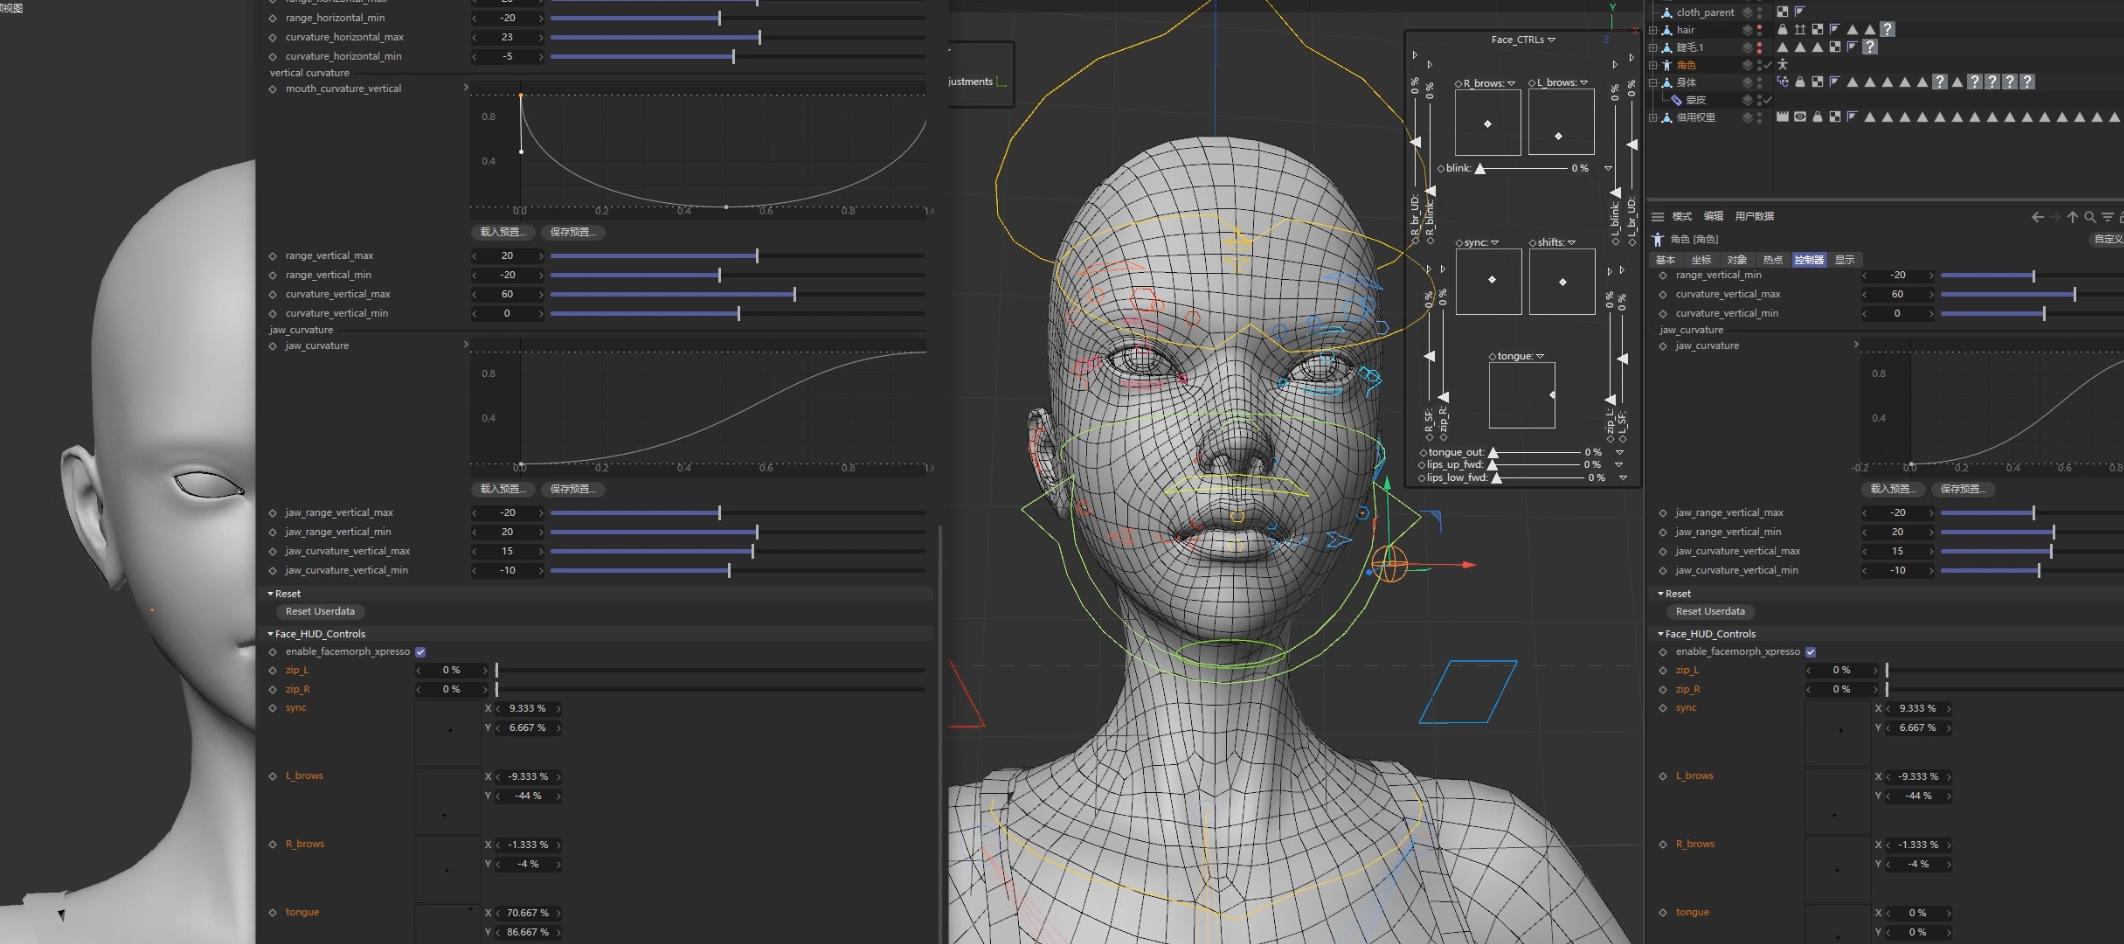Open the Attribute Manager hamburger menu
This screenshot has height=944, width=2124.
tap(1657, 217)
